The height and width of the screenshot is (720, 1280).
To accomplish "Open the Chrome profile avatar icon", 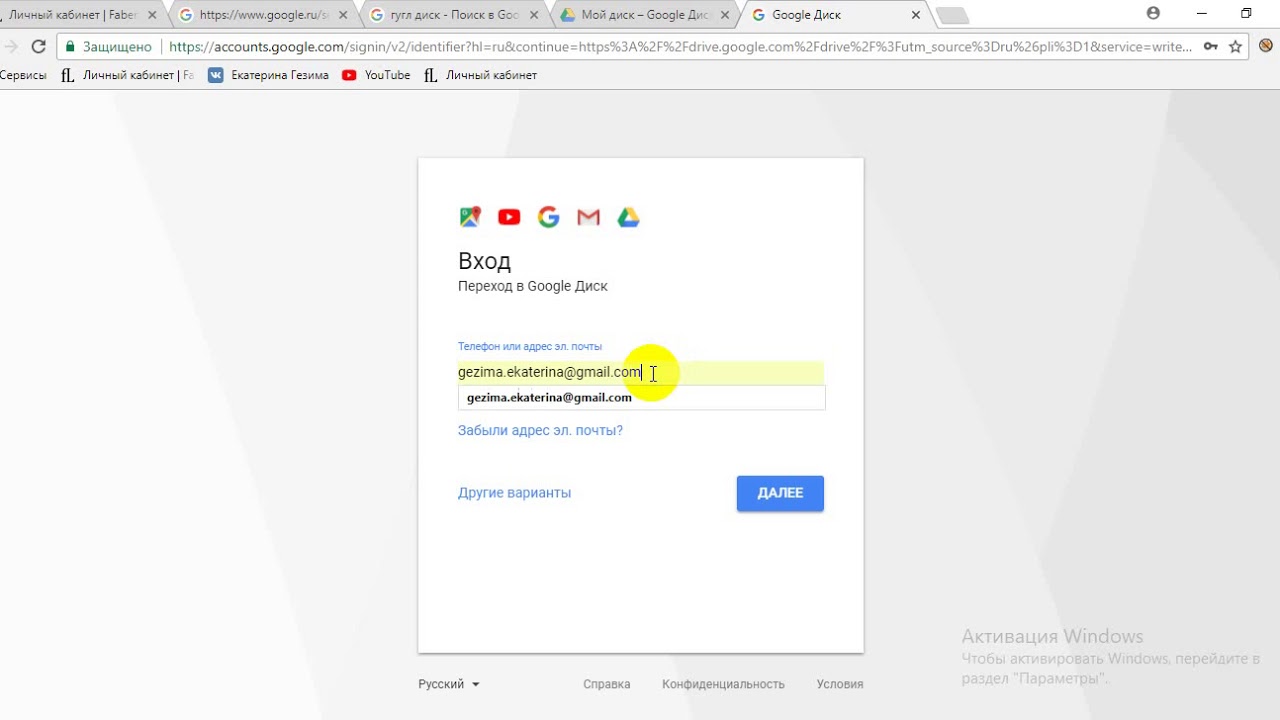I will pos(1153,14).
